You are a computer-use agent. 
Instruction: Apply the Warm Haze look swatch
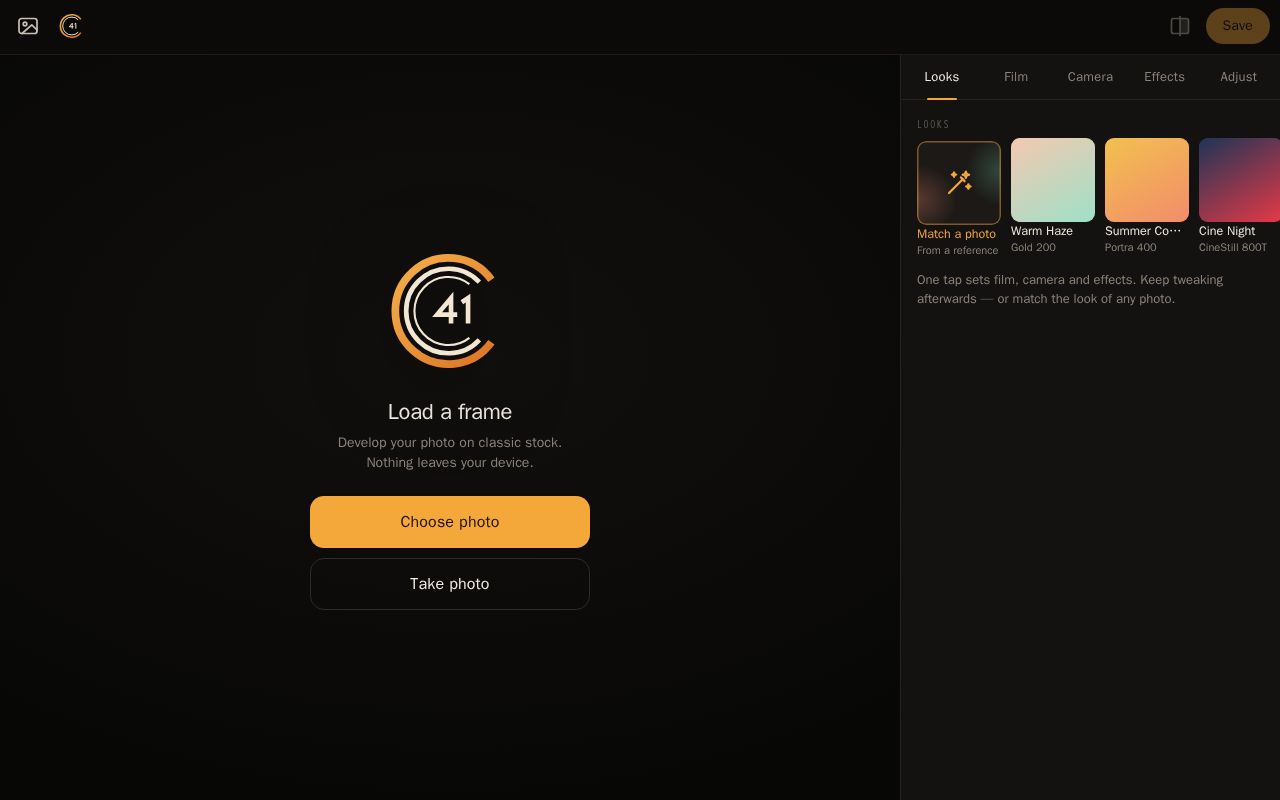(x=1053, y=180)
